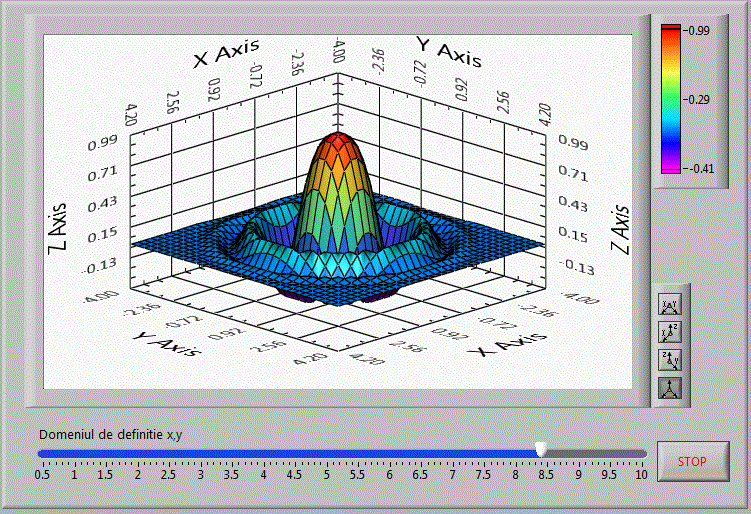Click the slider scale at 7.5

485,474
